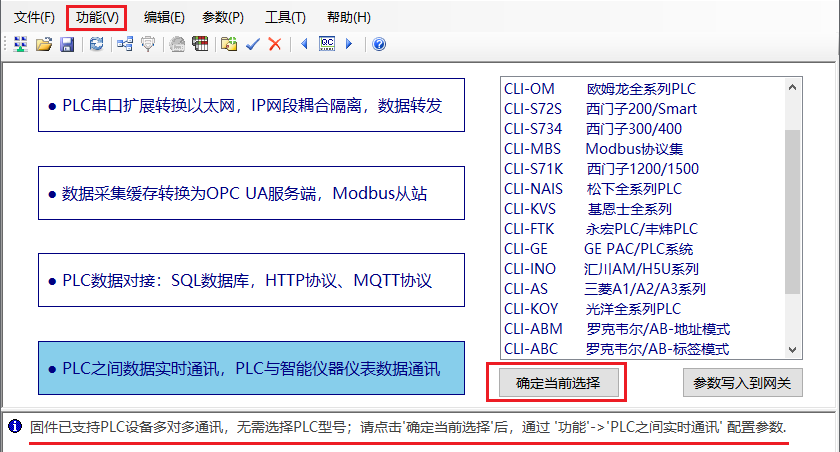
Task: Click the 确定当前选择 button
Action: [558, 383]
